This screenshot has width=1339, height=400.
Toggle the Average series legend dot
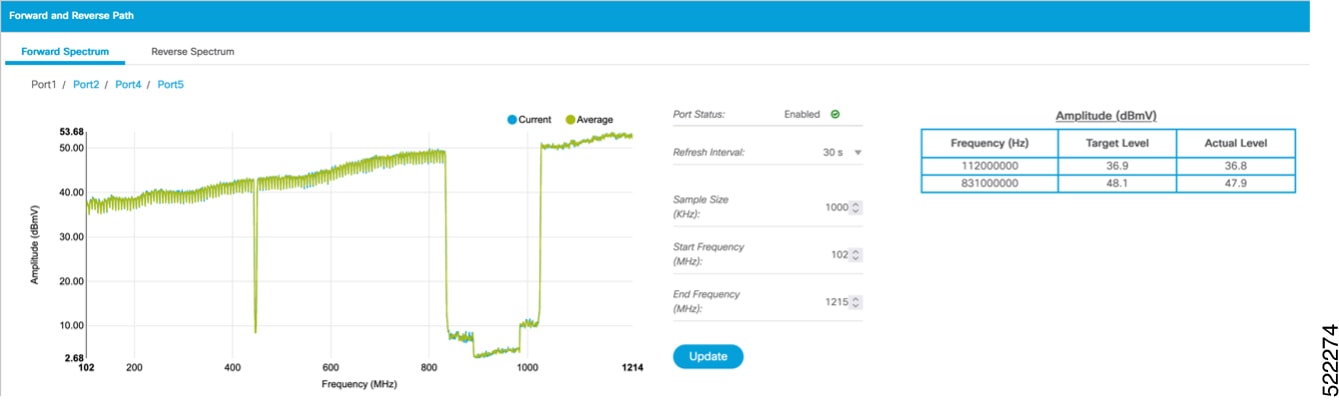pyautogui.click(x=571, y=120)
